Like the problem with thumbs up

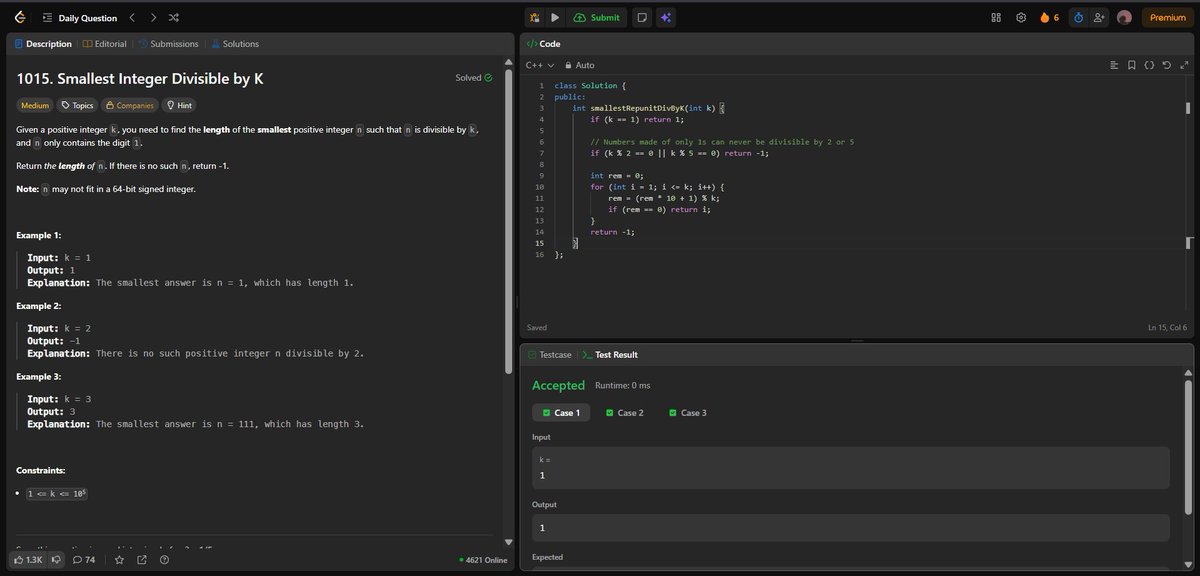[x=27, y=560]
